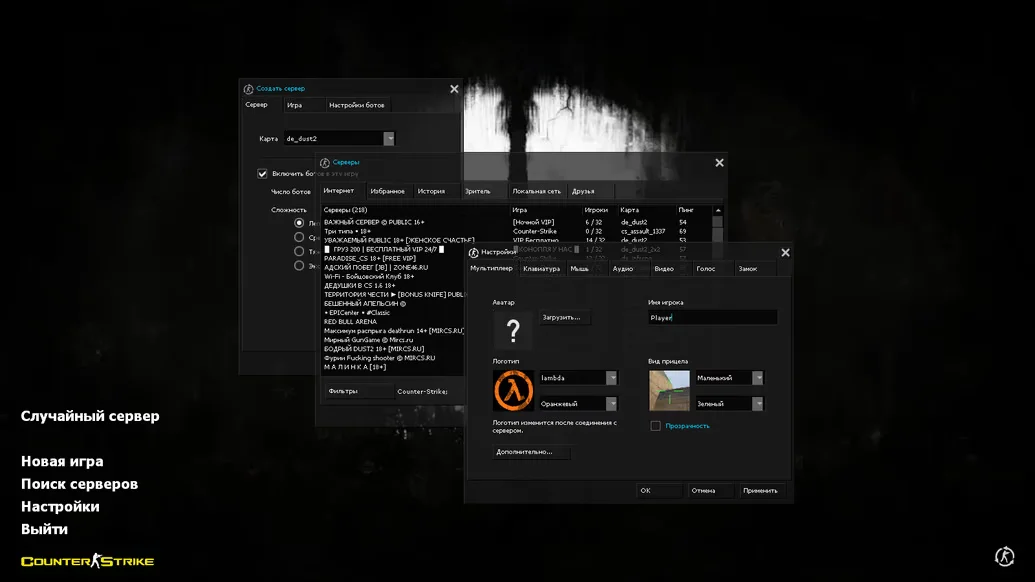Click the icon beside 'Настройки' dialog title
1035x582 pixels.
click(474, 253)
